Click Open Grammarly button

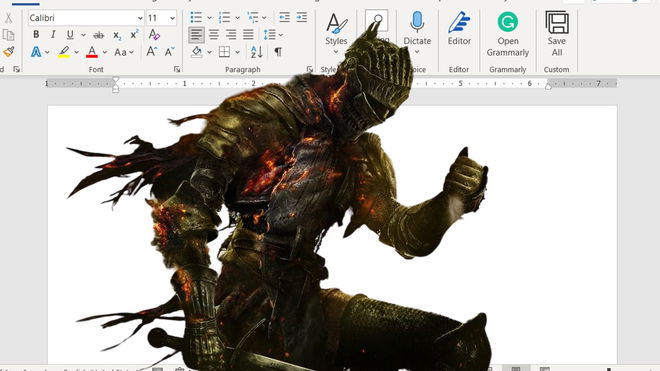[508, 34]
